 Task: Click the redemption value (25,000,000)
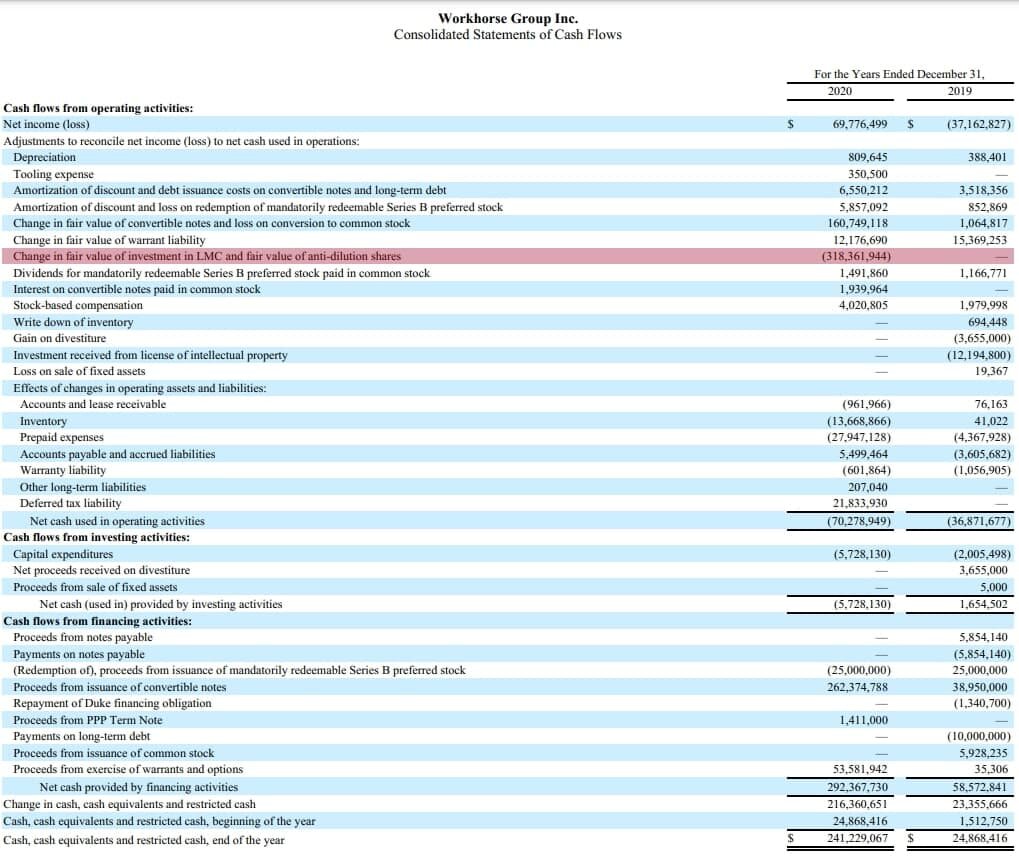858,670
